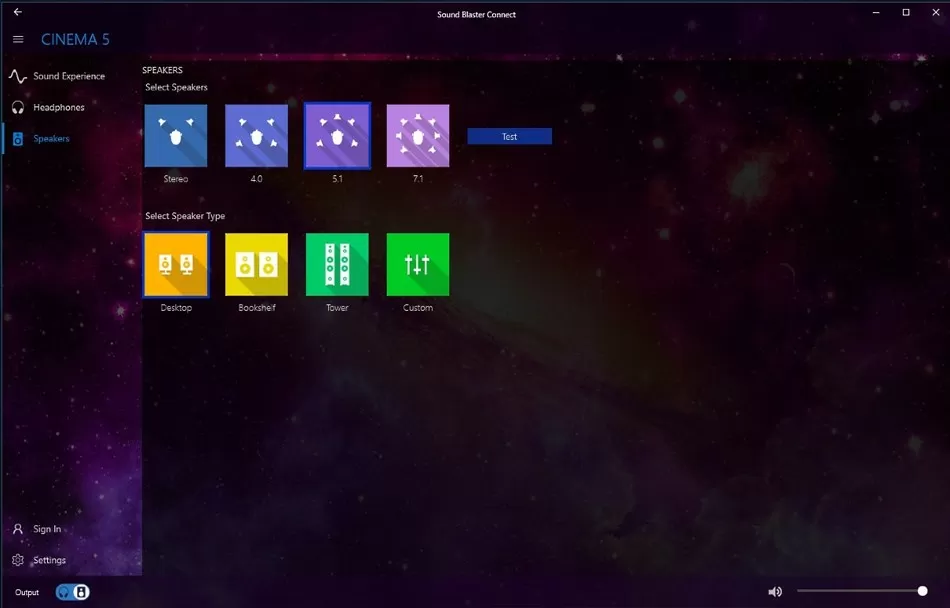The image size is (950, 608).
Task: Select the 5.1 surround speaker tile
Action: (x=337, y=136)
